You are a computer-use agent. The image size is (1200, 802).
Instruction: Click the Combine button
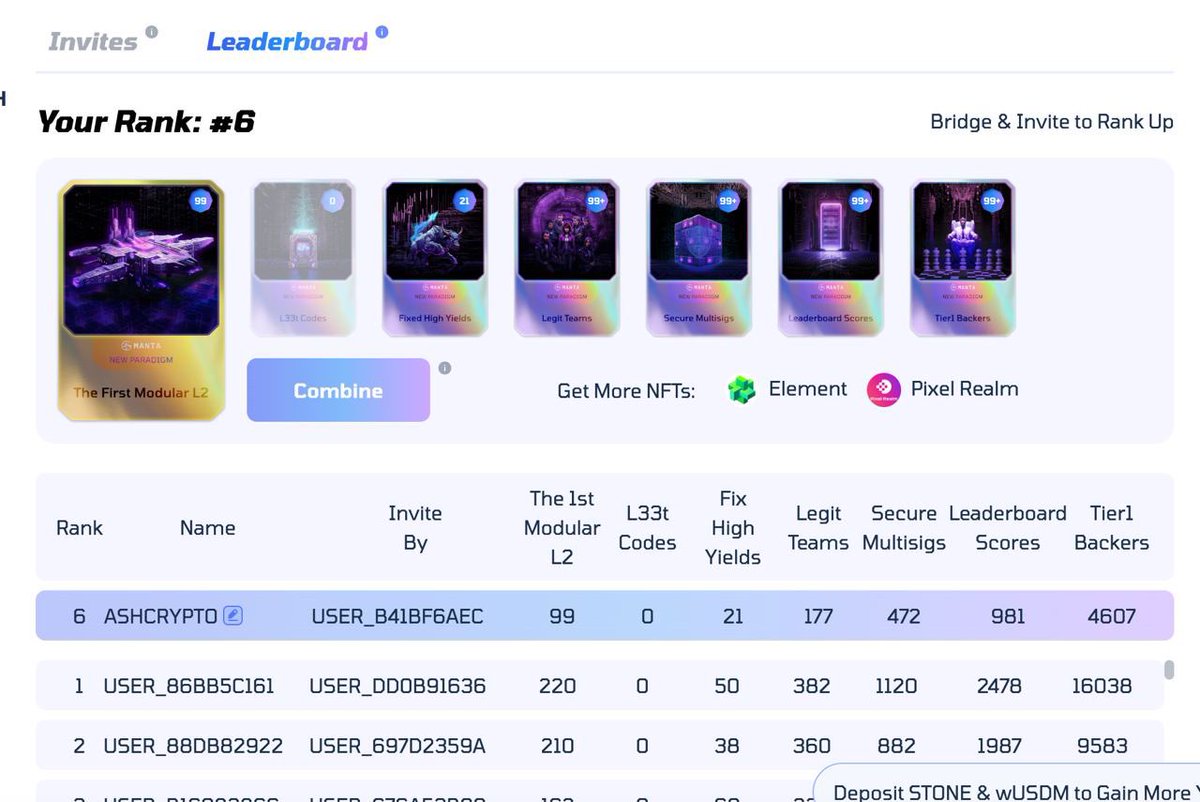[338, 390]
